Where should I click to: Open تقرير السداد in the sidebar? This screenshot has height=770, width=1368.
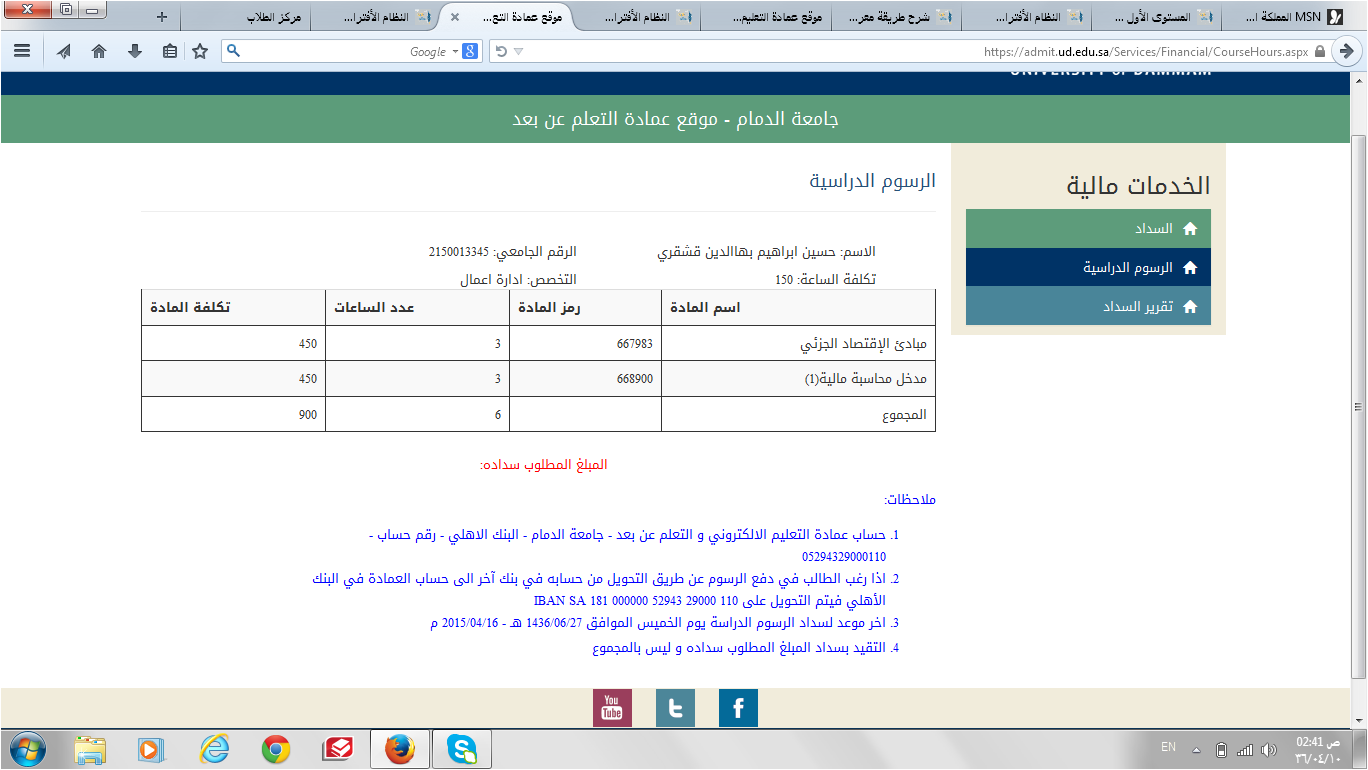pos(1088,307)
